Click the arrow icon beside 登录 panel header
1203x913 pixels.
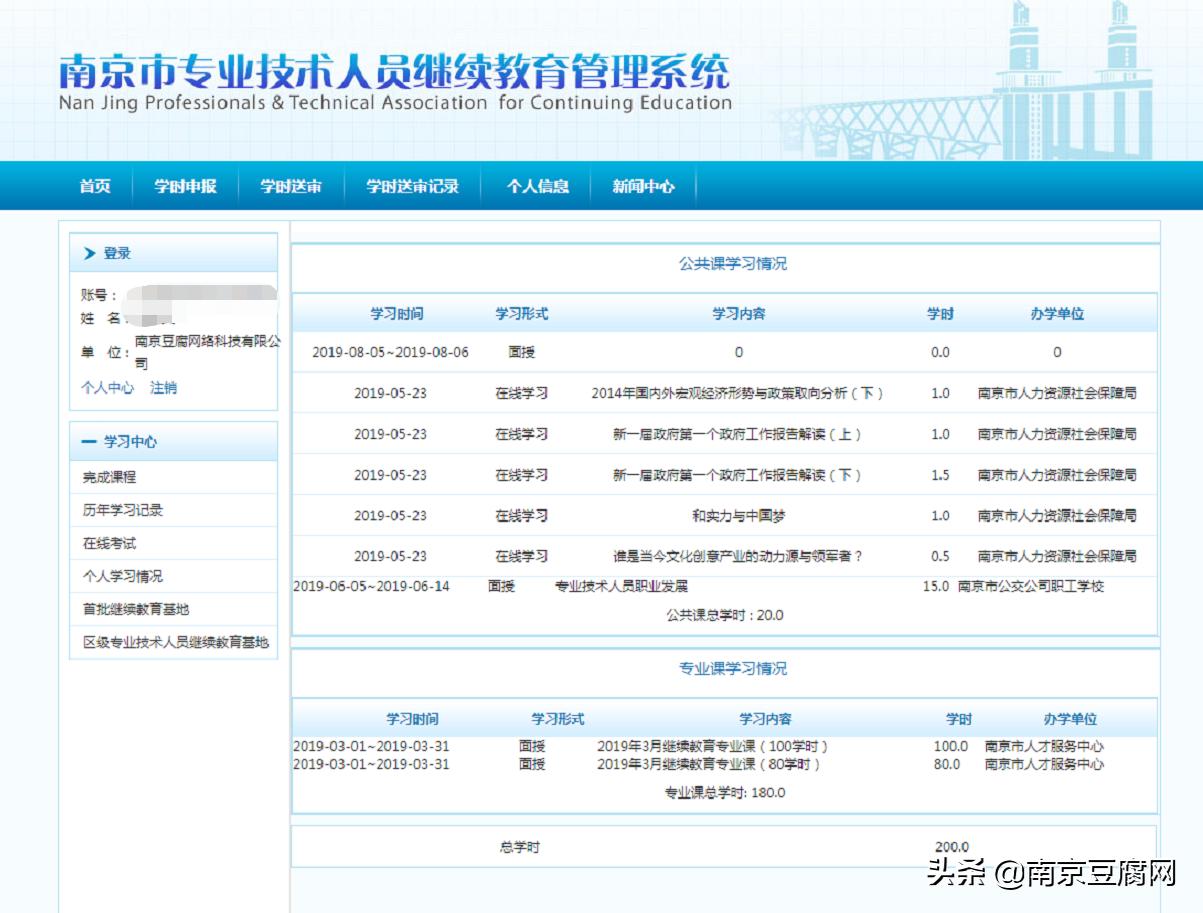coord(90,252)
